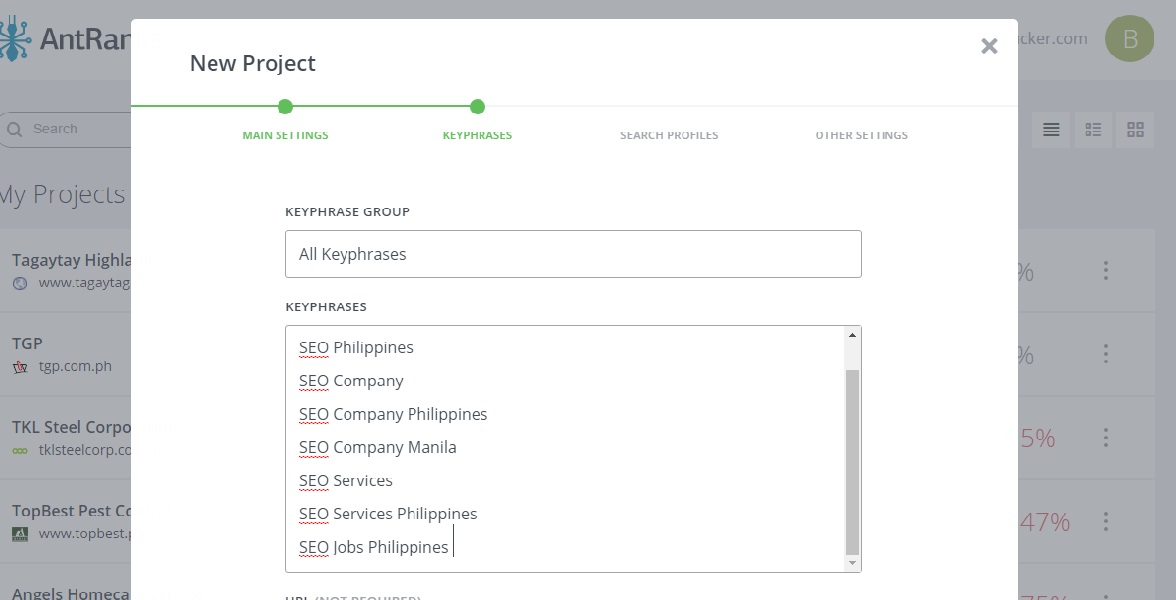Switch to compact list view icon
The width and height of the screenshot is (1176, 600).
click(x=1093, y=129)
